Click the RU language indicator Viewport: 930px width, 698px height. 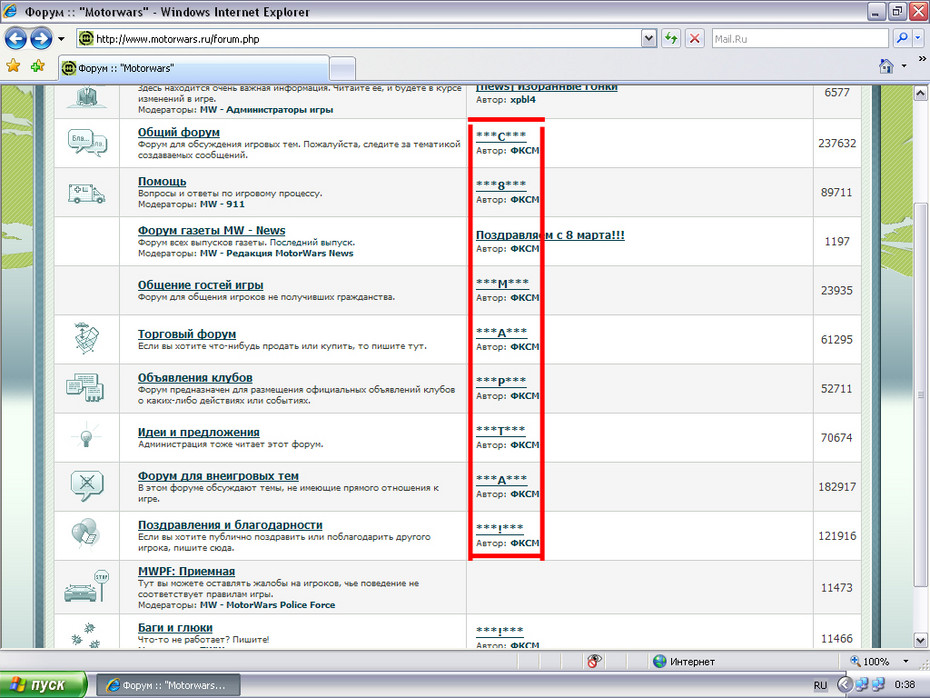(x=820, y=686)
